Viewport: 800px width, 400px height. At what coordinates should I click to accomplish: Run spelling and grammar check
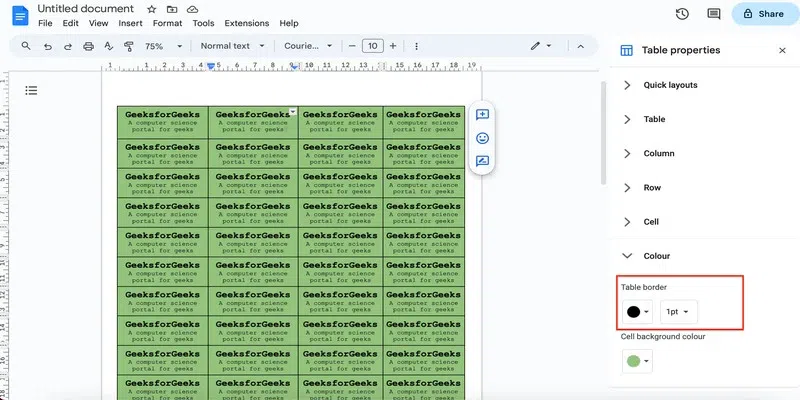point(108,46)
